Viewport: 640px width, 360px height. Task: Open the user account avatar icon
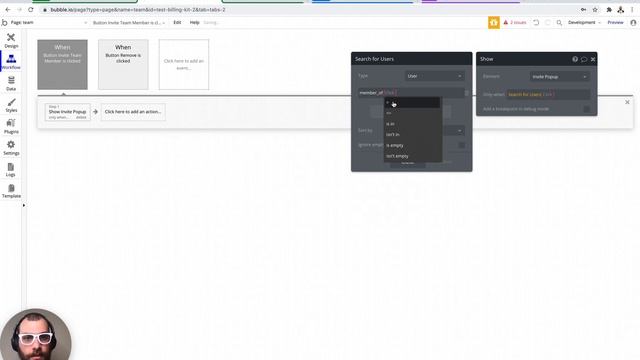click(633, 22)
